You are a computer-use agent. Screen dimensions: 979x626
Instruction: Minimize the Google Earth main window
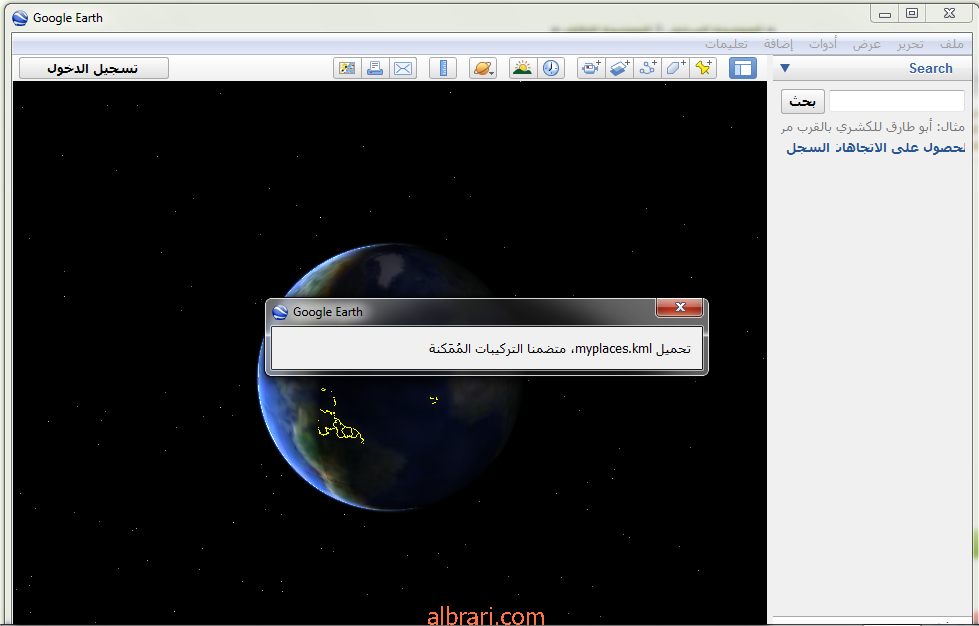pyautogui.click(x=885, y=13)
